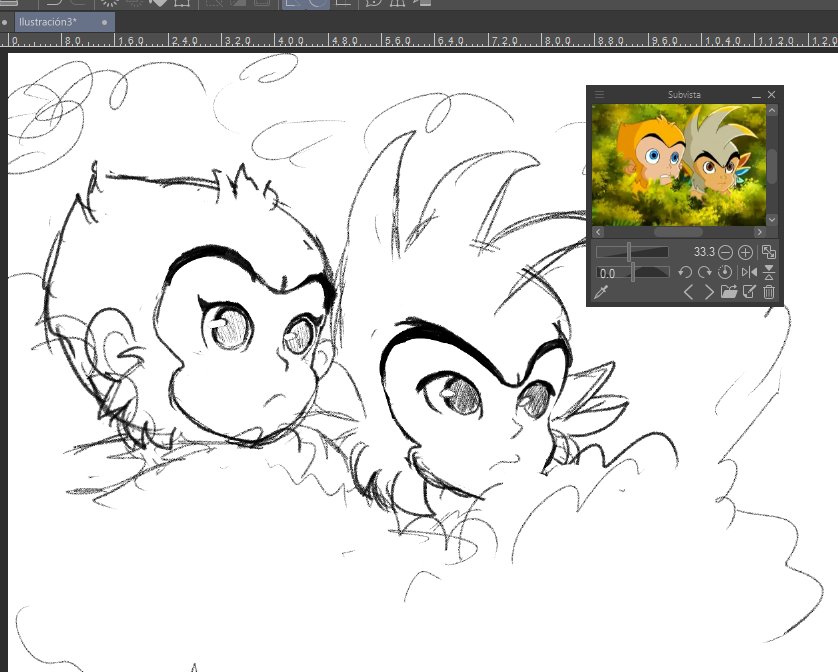This screenshot has height=672, width=838.
Task: Show next image in Subvista
Action: [709, 292]
